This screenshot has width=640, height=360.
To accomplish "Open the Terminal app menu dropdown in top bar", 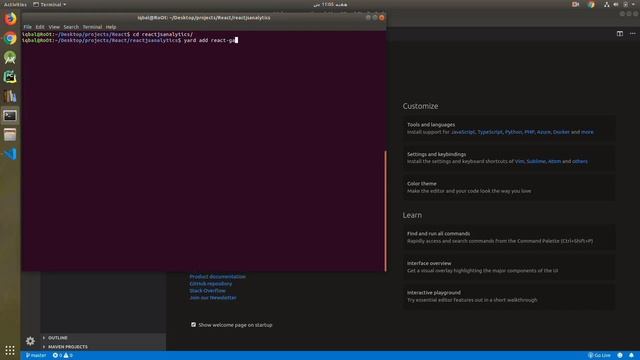I will click(49, 4).
